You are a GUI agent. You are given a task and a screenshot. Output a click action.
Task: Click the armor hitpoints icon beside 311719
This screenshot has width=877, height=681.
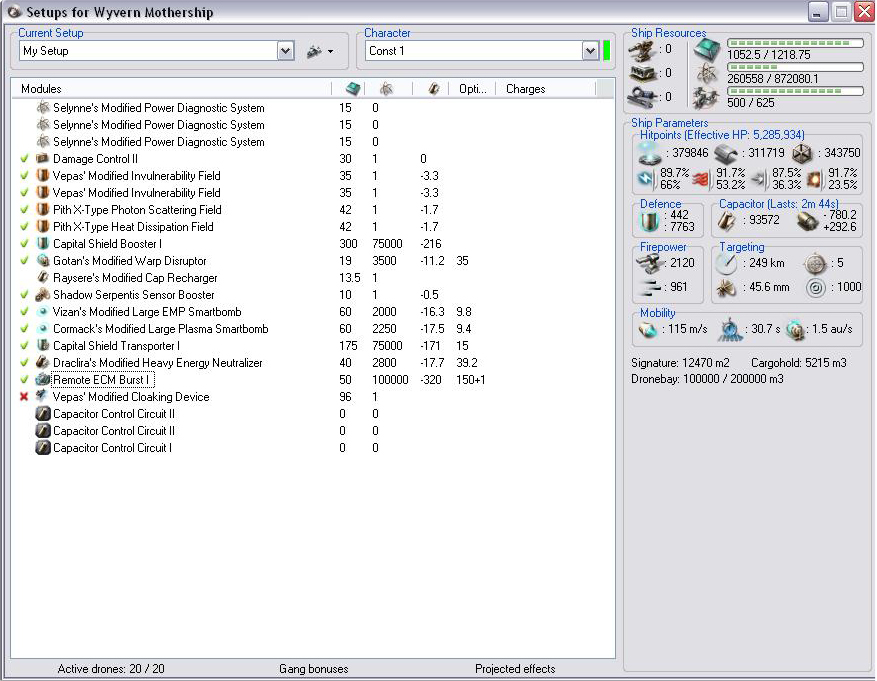pyautogui.click(x=725, y=153)
